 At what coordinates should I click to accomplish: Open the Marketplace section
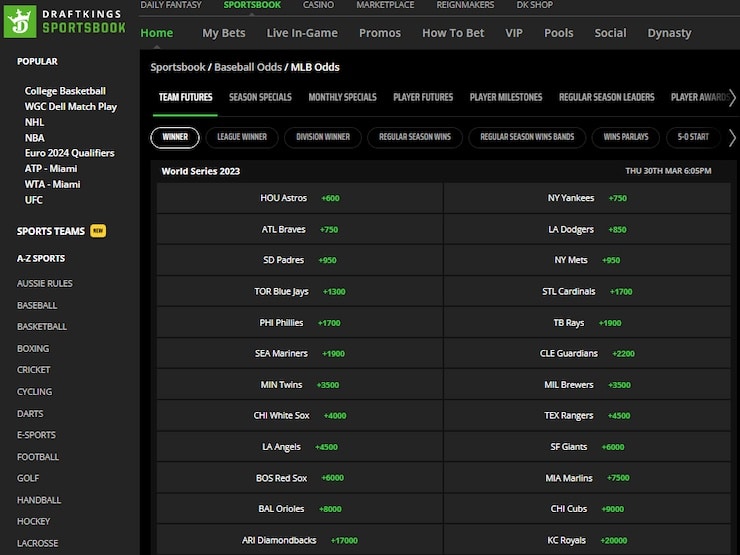point(385,5)
